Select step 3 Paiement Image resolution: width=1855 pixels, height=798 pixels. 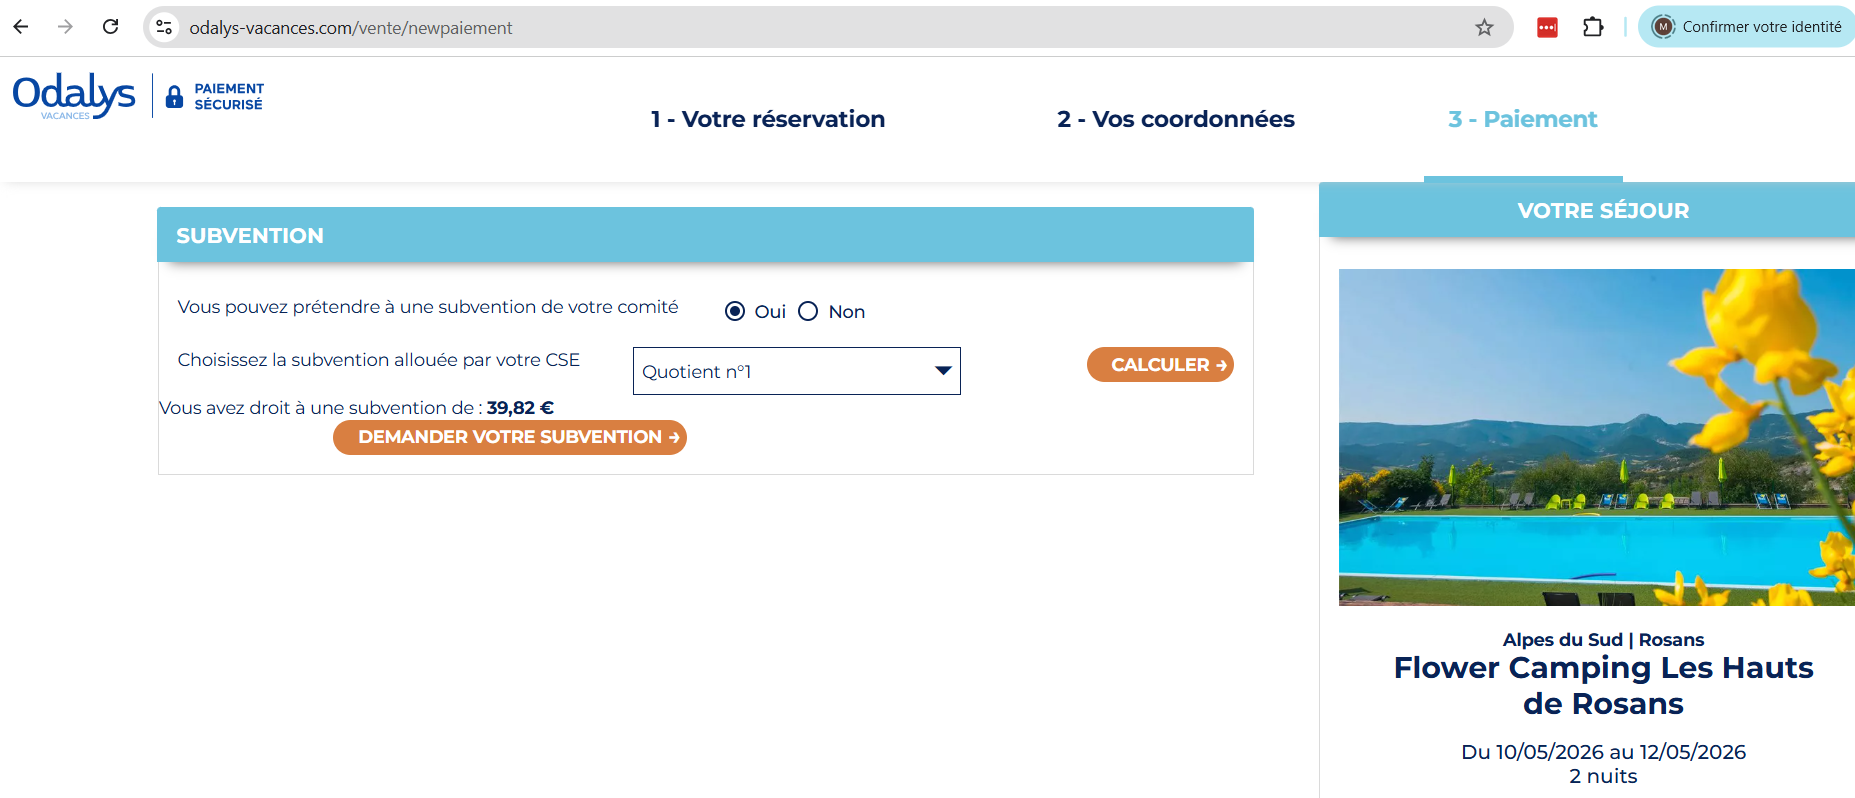[1522, 119]
